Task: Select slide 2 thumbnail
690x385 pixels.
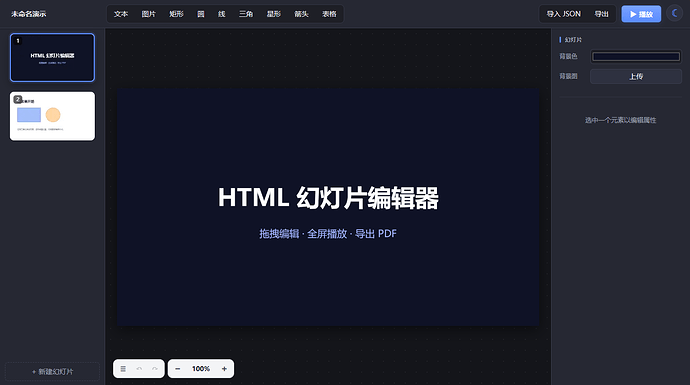Action: 52,116
